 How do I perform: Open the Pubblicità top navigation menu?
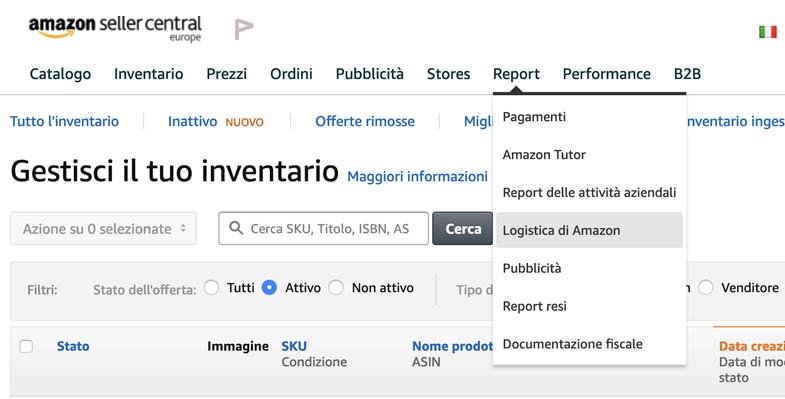pos(369,74)
